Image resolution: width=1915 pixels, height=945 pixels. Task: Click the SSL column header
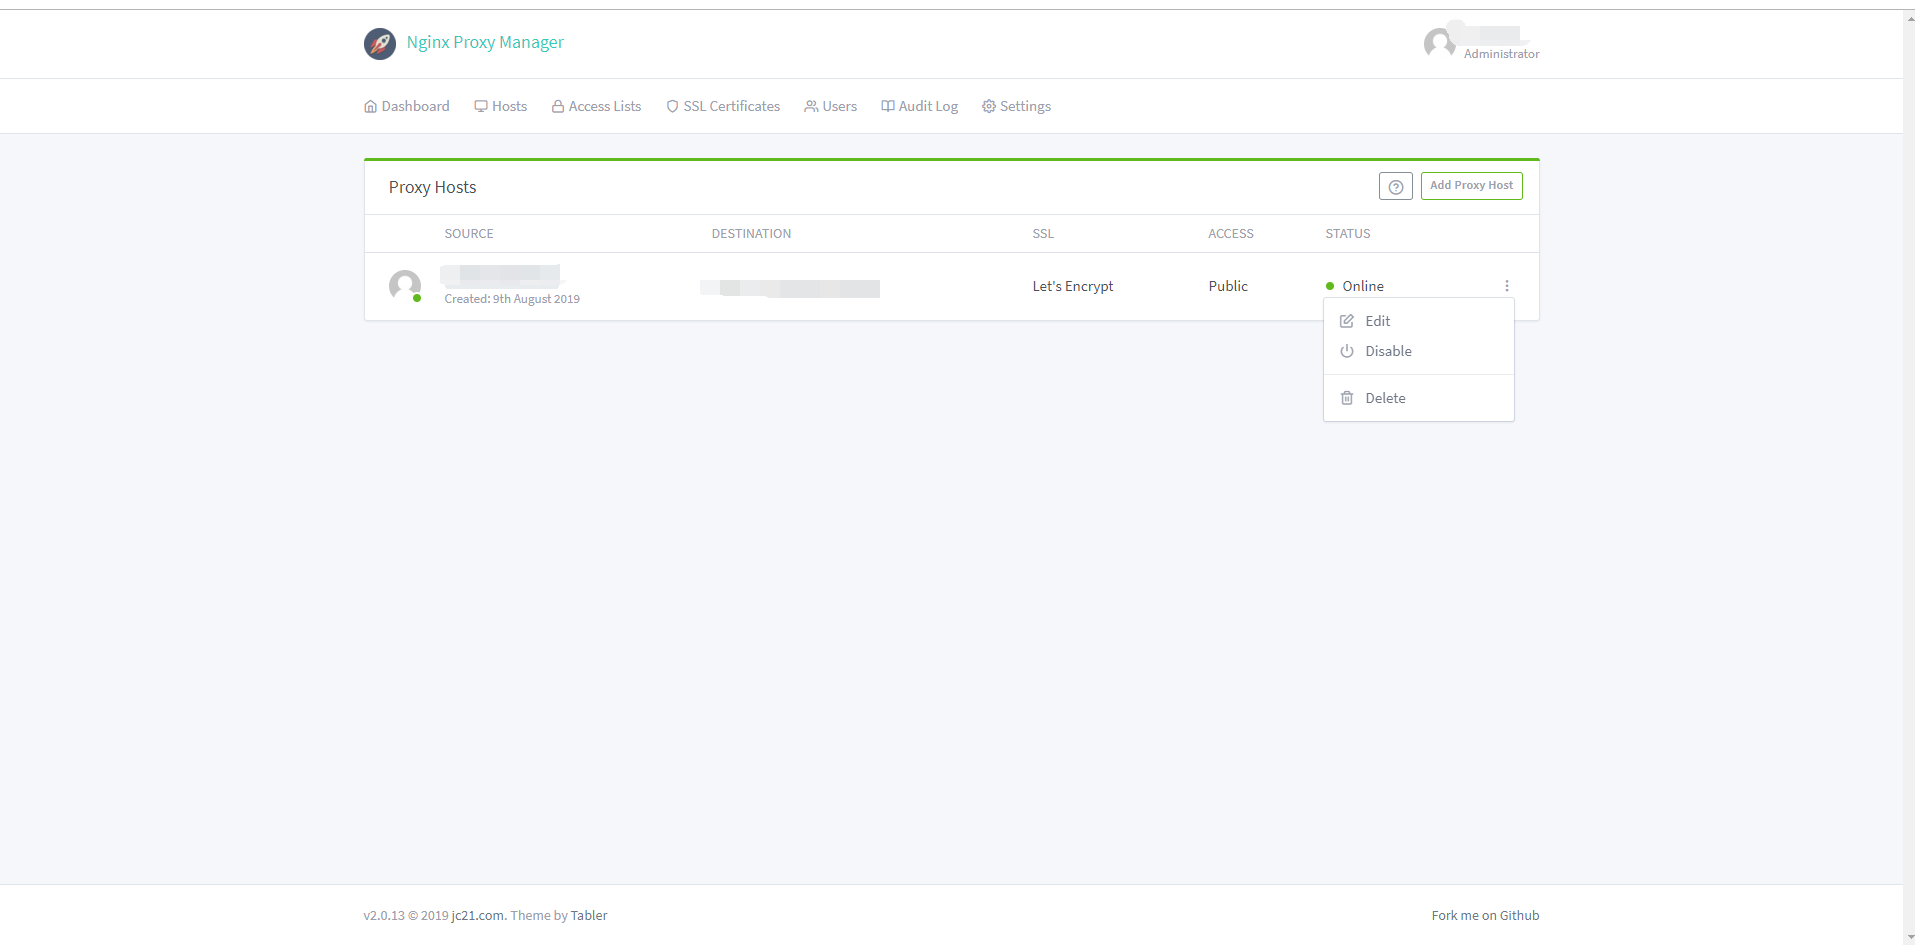click(x=1043, y=234)
